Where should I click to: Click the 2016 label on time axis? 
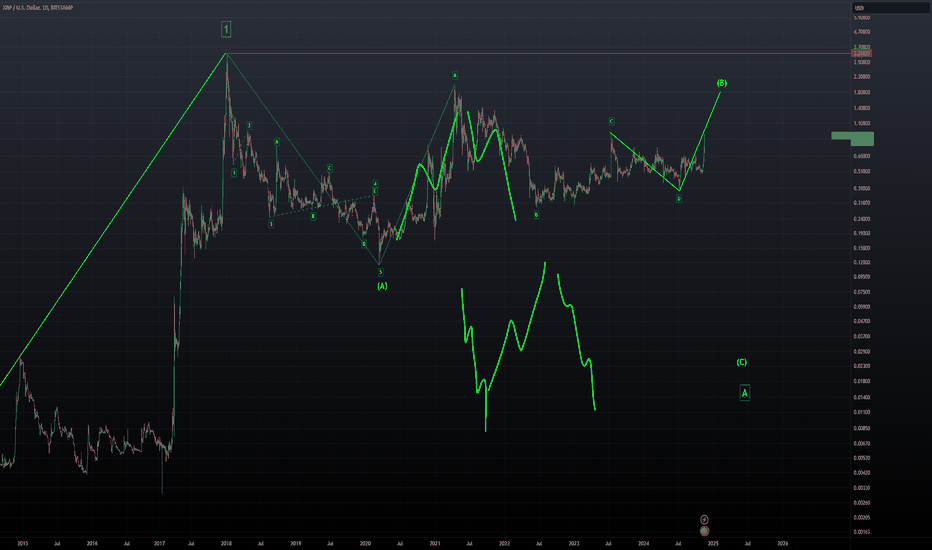click(x=92, y=543)
